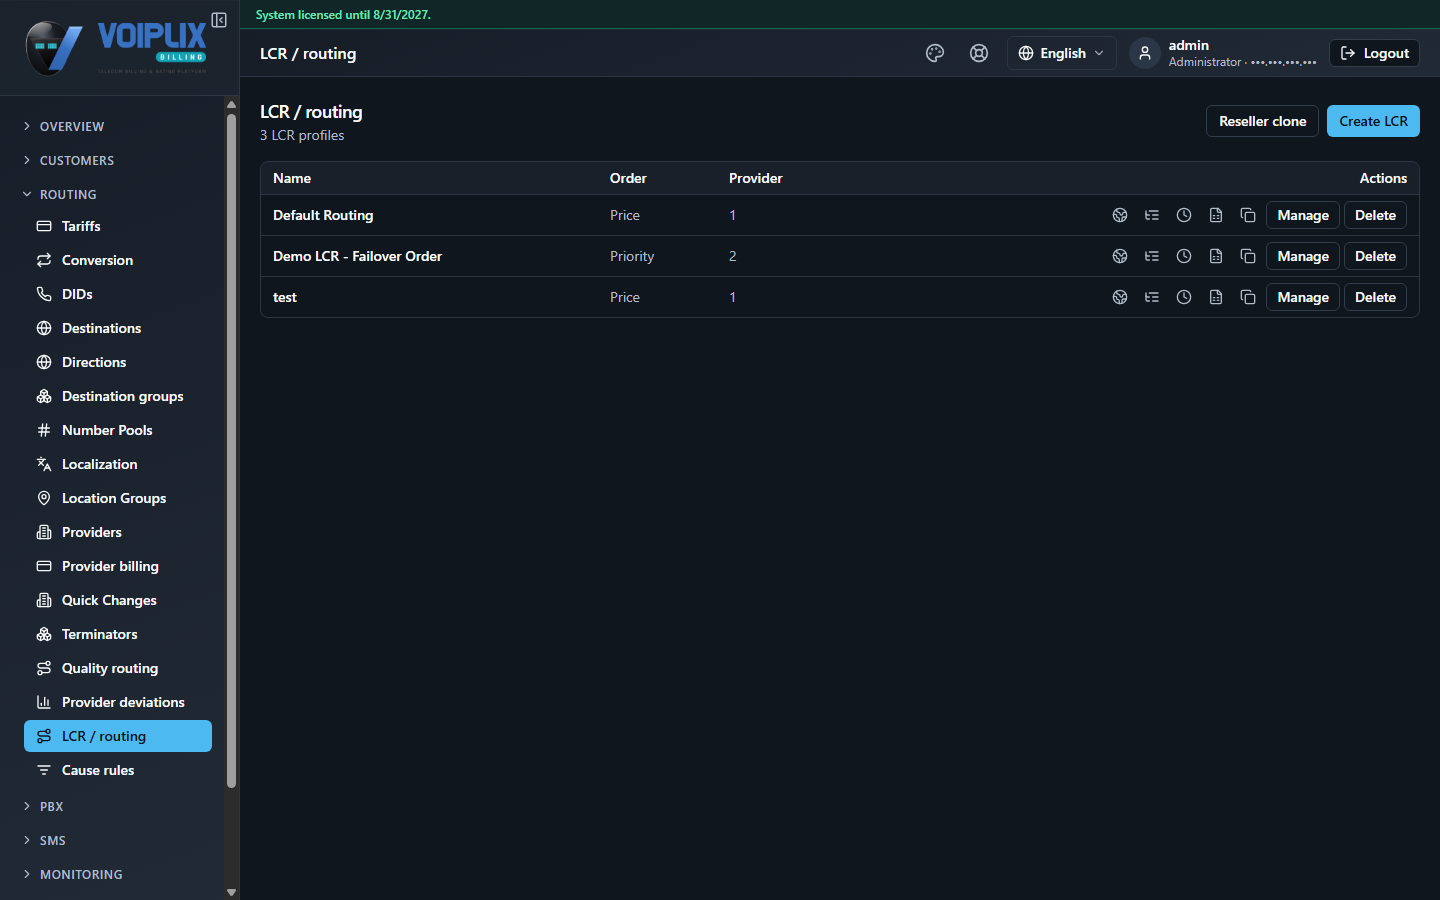1440x900 pixels.
Task: Click the copy icon in the test row
Action: click(x=1248, y=297)
